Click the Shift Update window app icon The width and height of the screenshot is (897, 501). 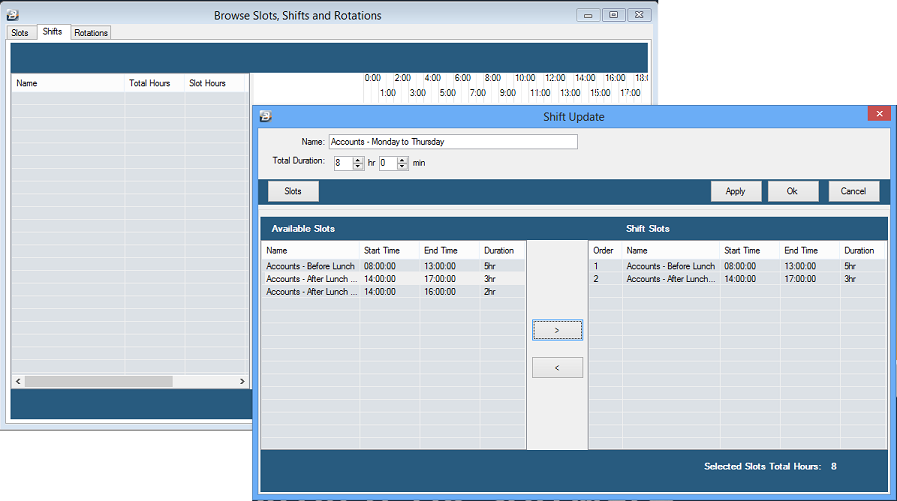[265, 117]
